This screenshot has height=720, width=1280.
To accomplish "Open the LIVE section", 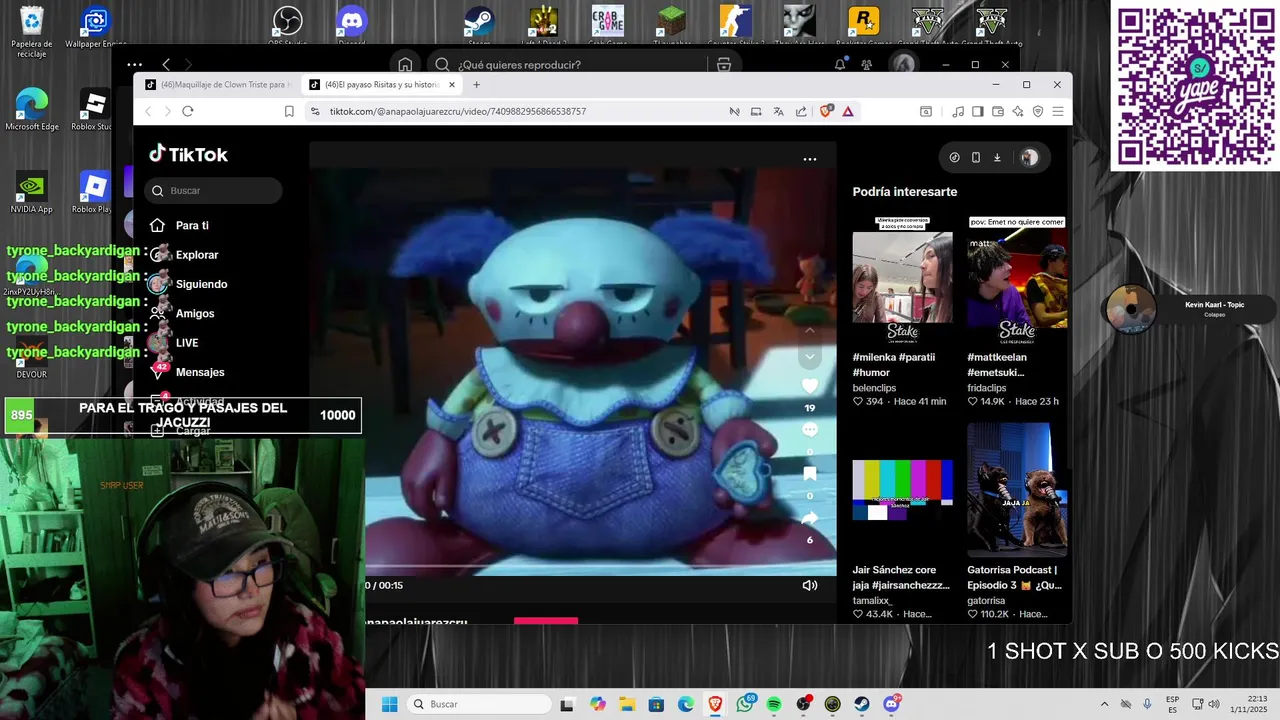I will [x=174, y=343].
